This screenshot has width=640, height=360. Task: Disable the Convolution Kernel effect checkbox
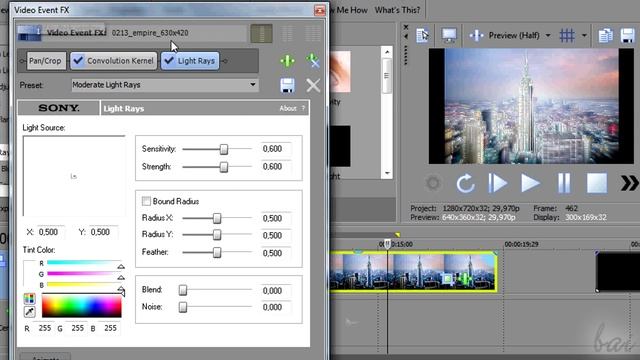tap(78, 61)
